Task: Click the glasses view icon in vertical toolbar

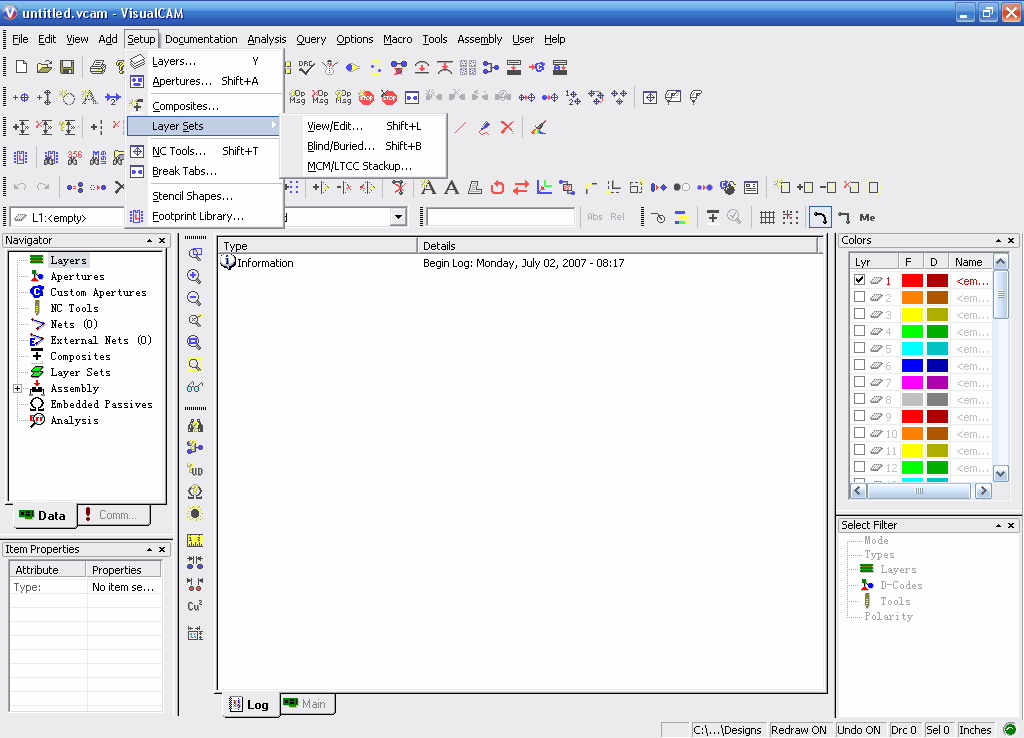Action: [195, 387]
